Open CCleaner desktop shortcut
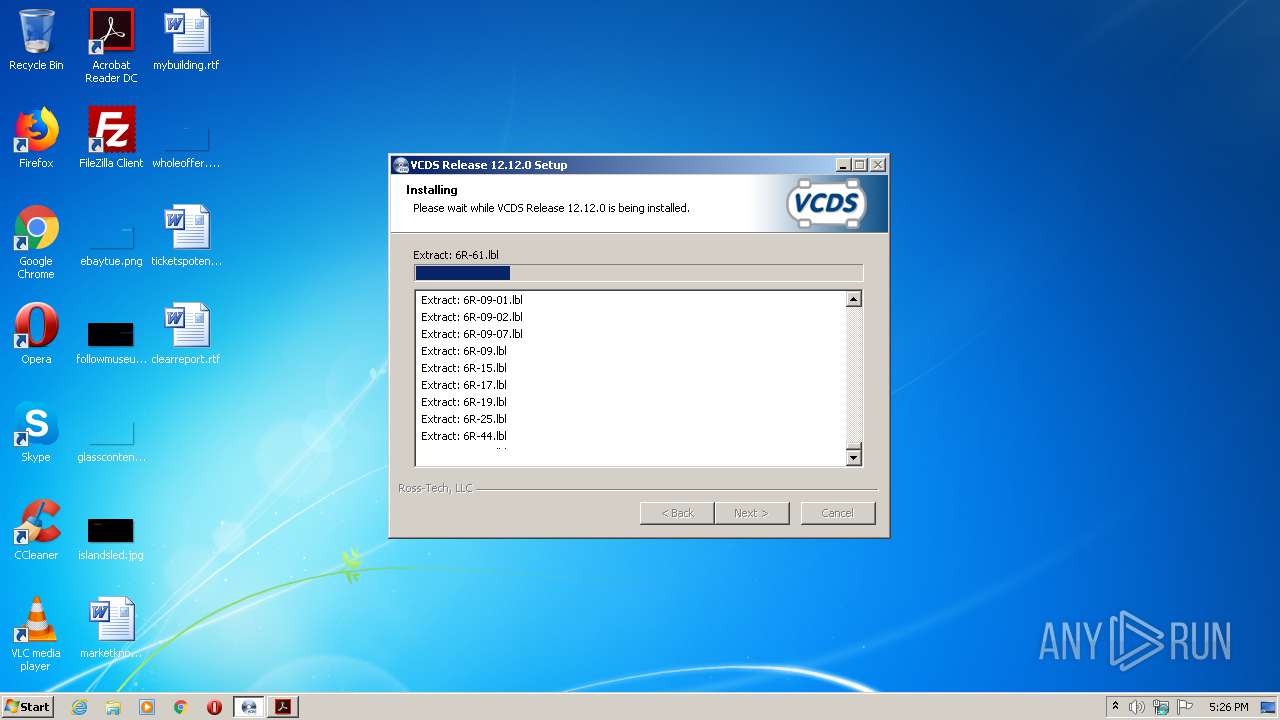This screenshot has height=720, width=1280. (36, 530)
